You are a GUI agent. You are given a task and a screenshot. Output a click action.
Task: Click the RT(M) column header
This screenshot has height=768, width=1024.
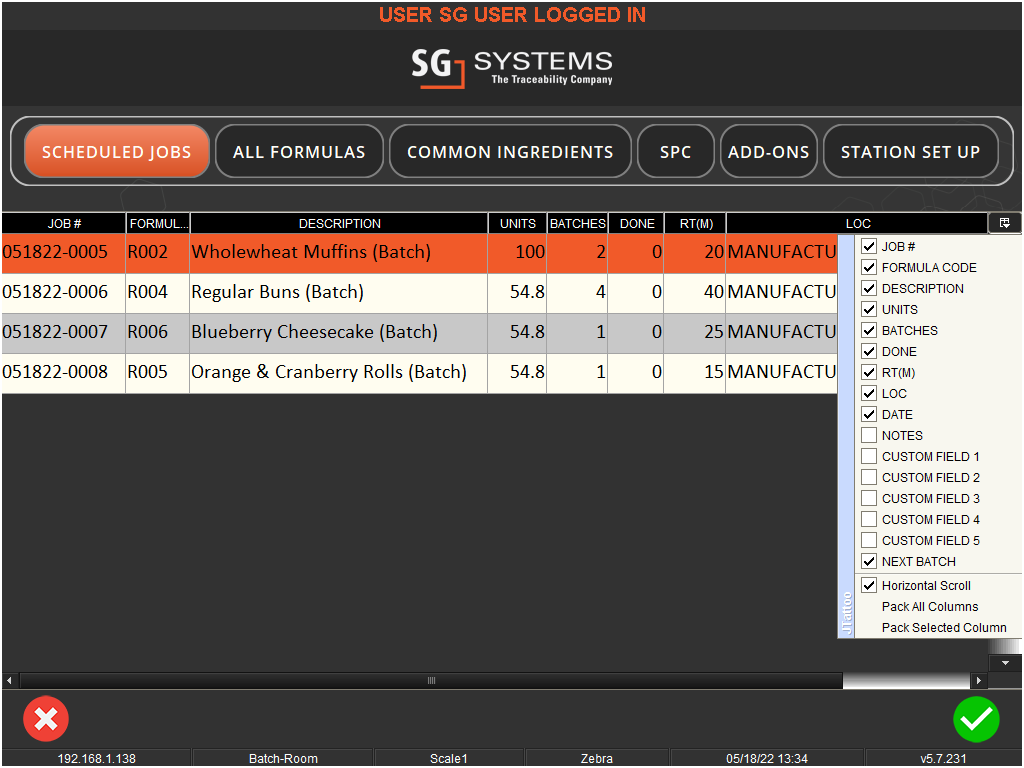coord(696,223)
